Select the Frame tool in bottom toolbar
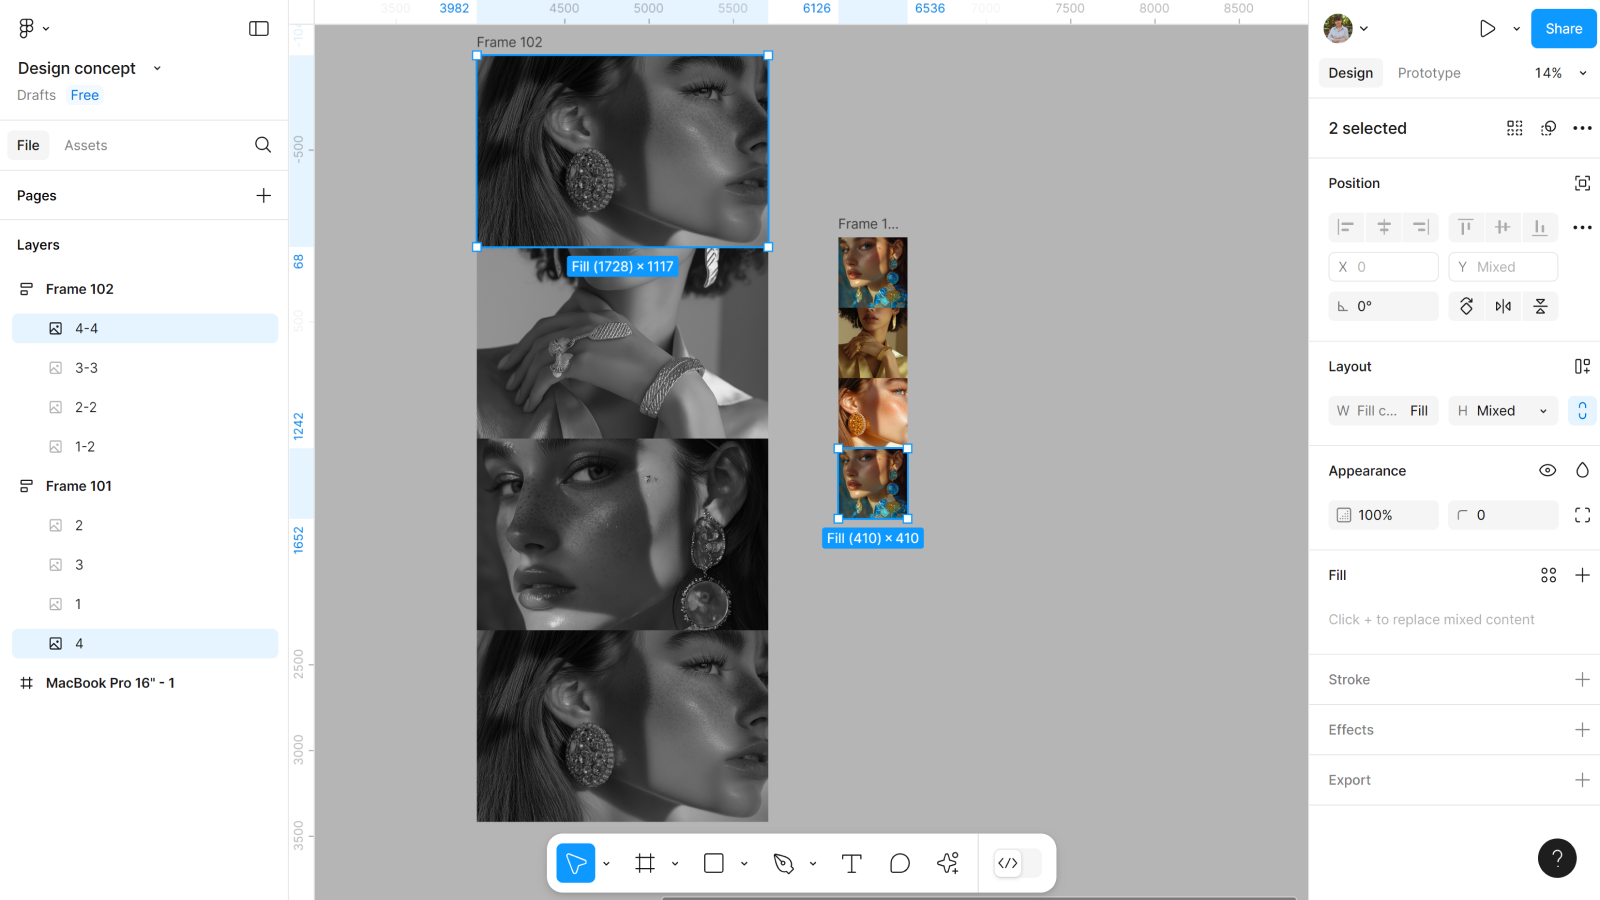This screenshot has width=1600, height=900. tap(645, 863)
